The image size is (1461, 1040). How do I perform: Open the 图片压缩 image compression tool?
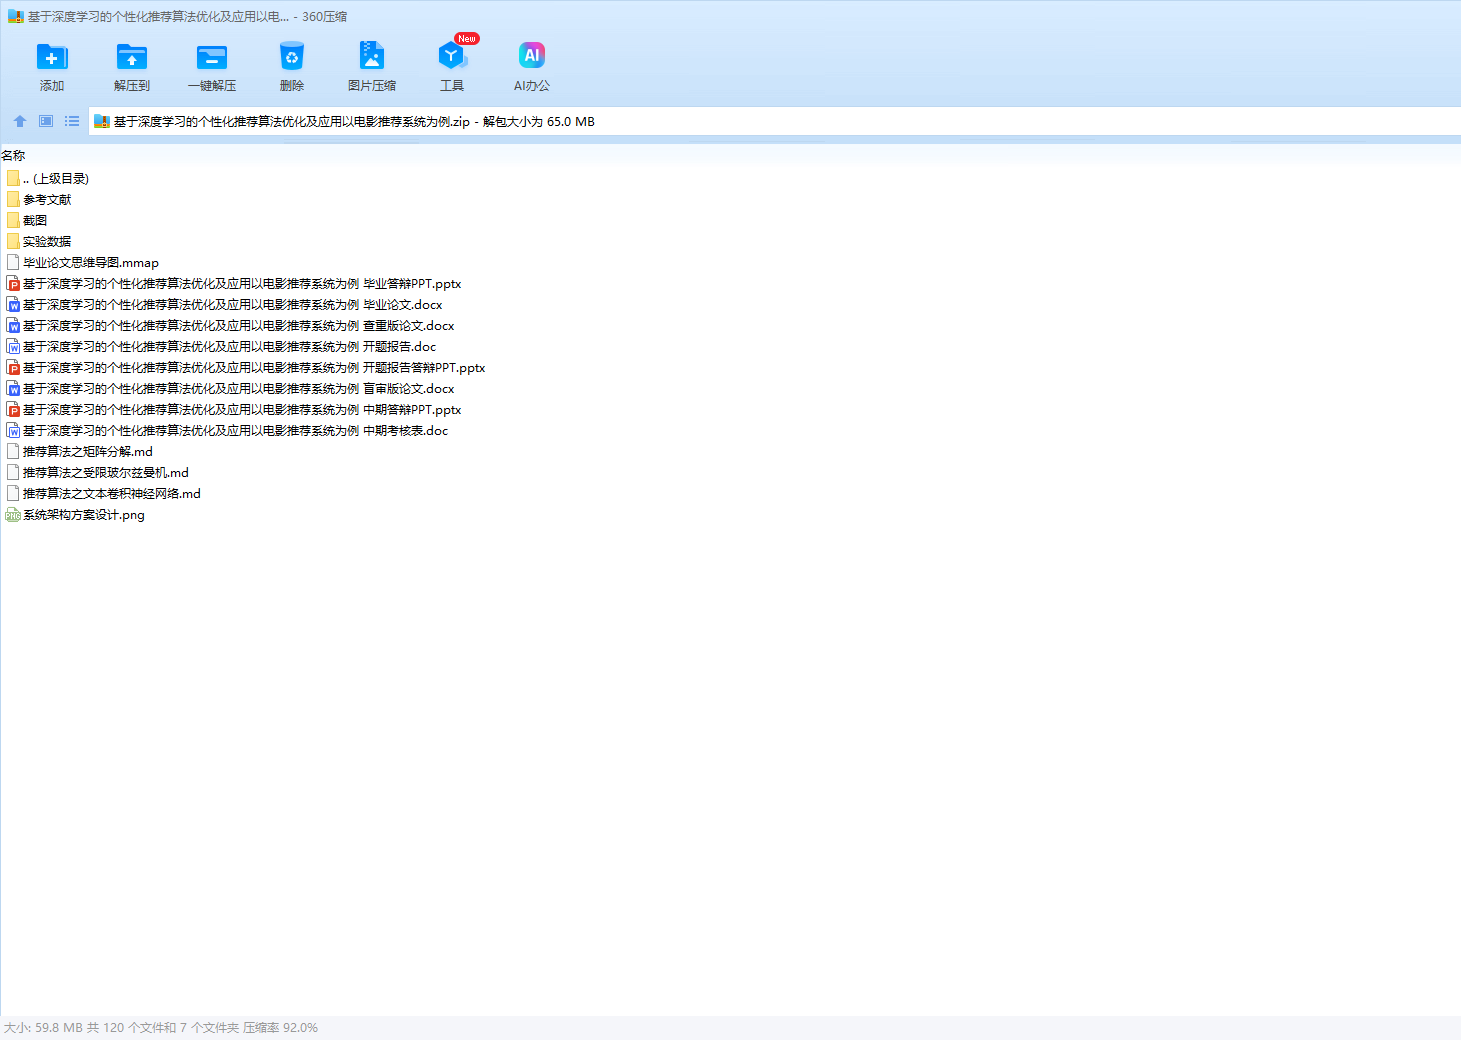pyautogui.click(x=371, y=58)
